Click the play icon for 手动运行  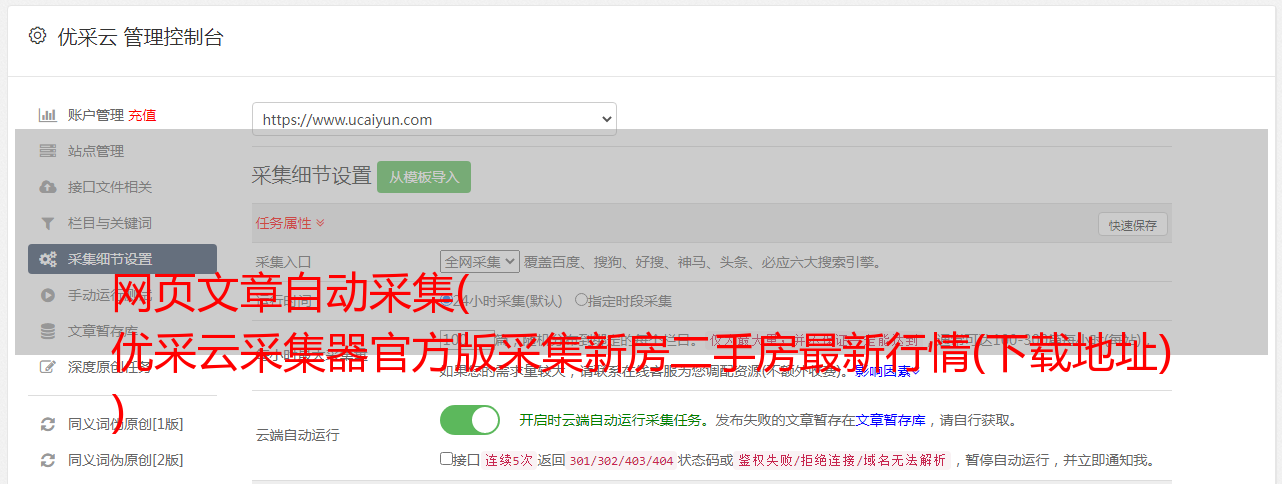(47, 295)
